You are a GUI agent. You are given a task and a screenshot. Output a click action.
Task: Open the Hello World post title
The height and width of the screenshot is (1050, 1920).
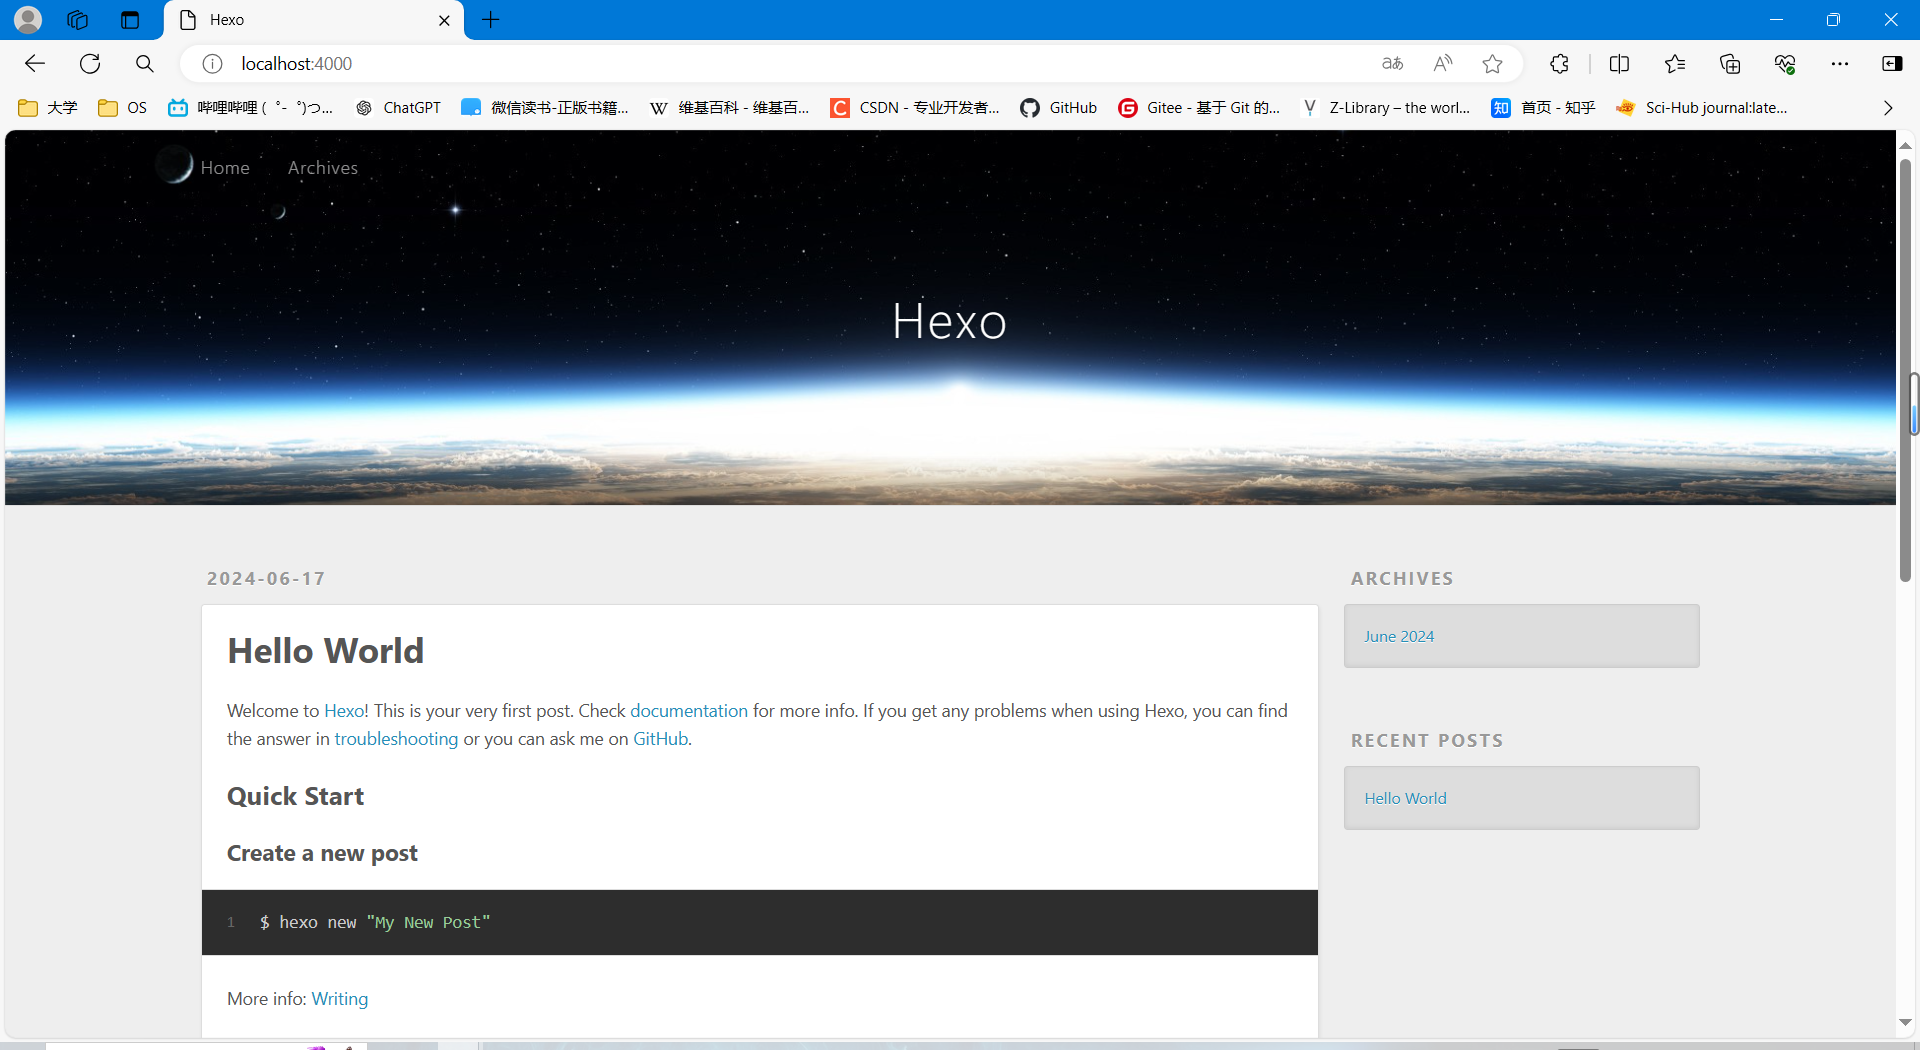[326, 651]
